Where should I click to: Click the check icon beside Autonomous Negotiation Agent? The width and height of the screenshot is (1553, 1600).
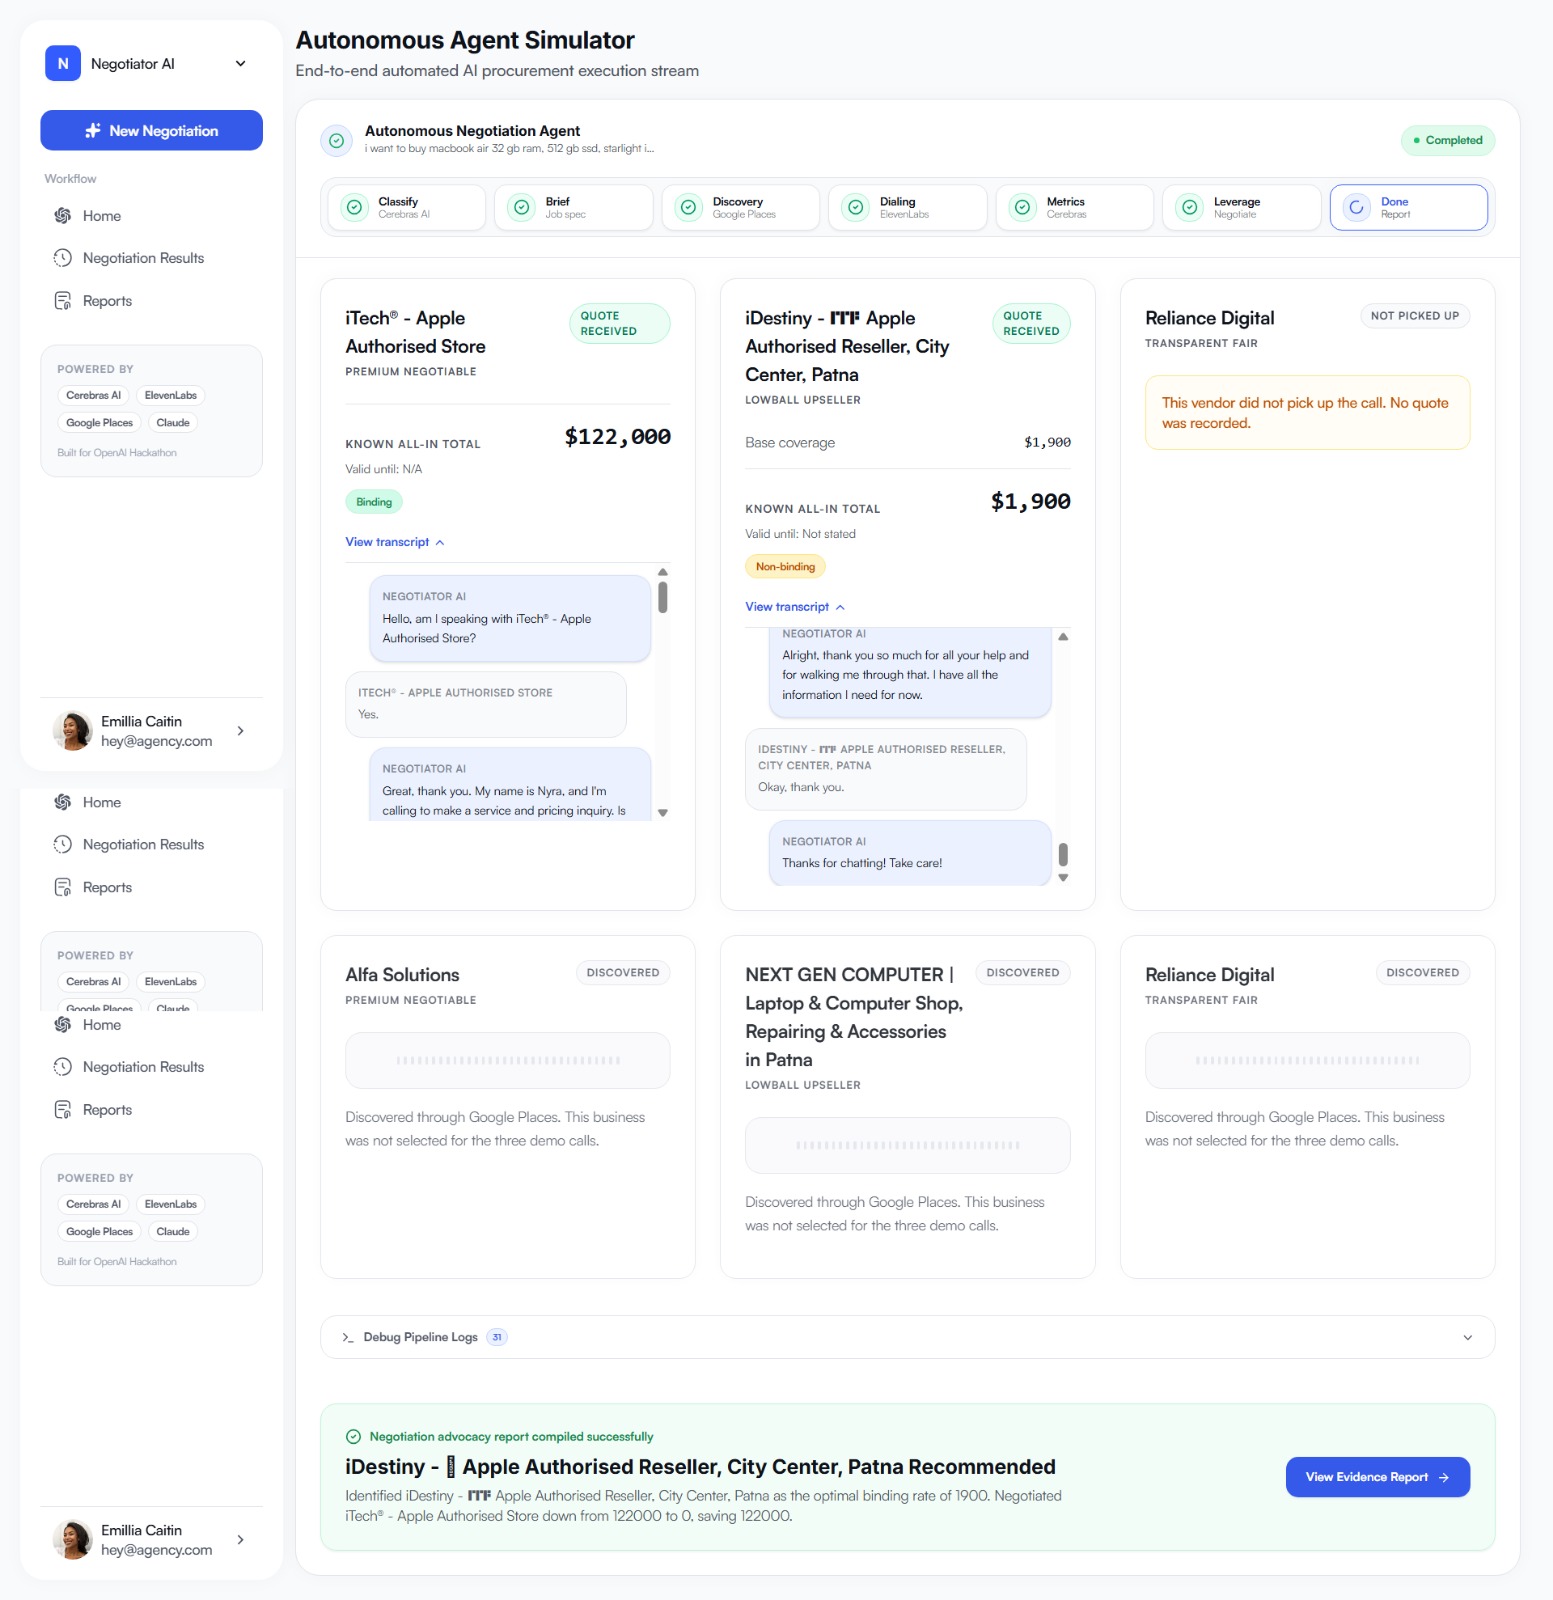coord(337,141)
